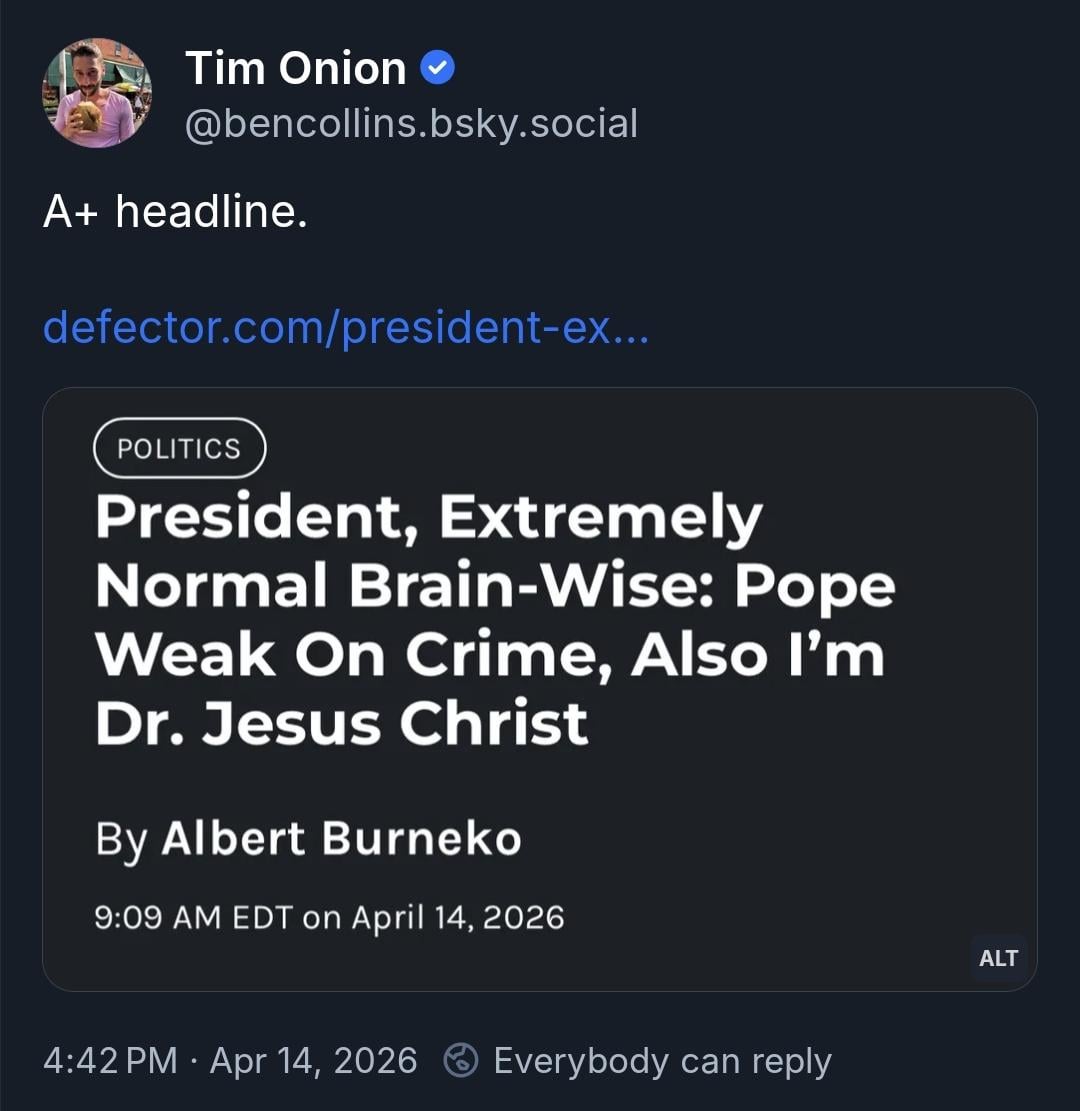Click "Weak On Crime, Also I'm" headline line
1080x1111 pixels.
click(490, 655)
